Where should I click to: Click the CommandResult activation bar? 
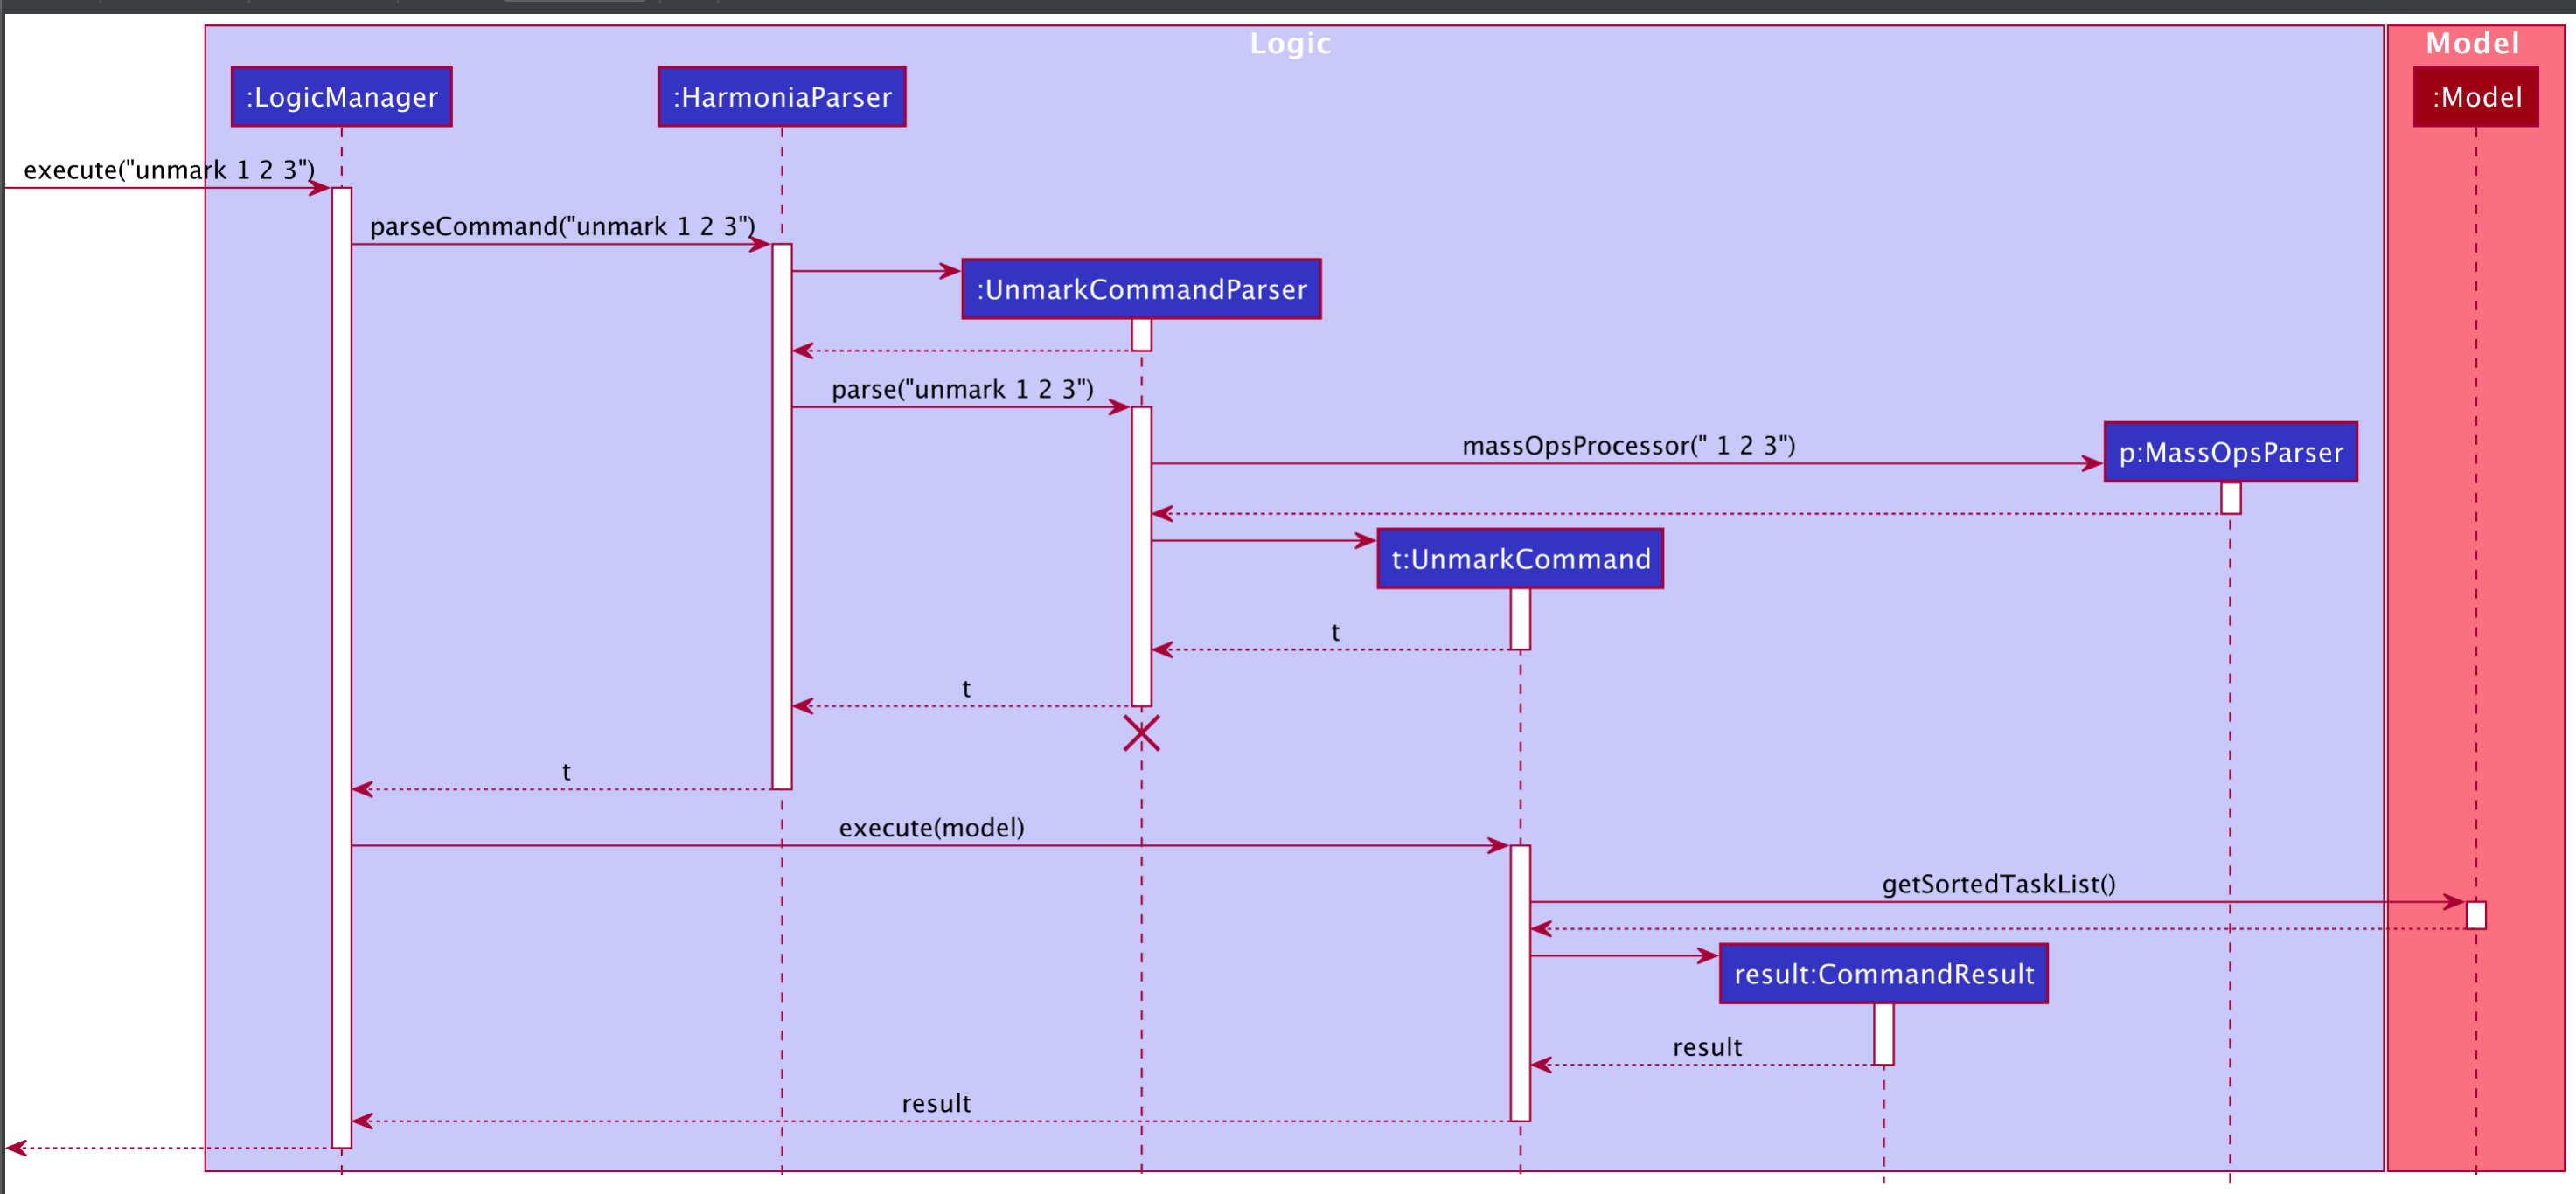tap(1883, 1034)
